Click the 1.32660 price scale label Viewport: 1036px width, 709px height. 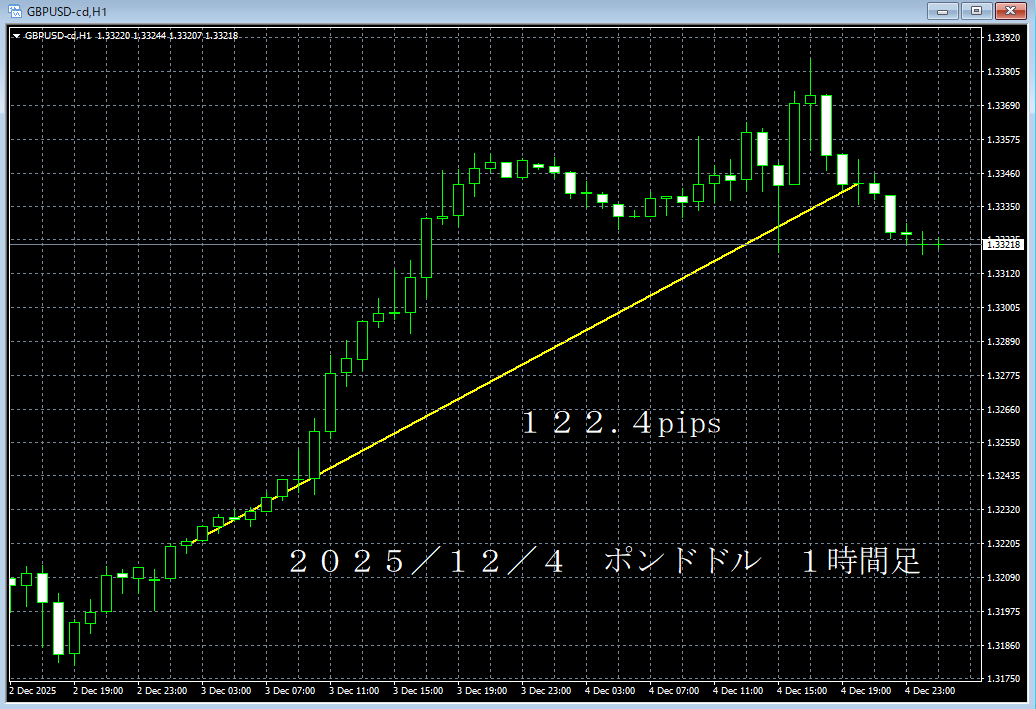[x=1003, y=410]
